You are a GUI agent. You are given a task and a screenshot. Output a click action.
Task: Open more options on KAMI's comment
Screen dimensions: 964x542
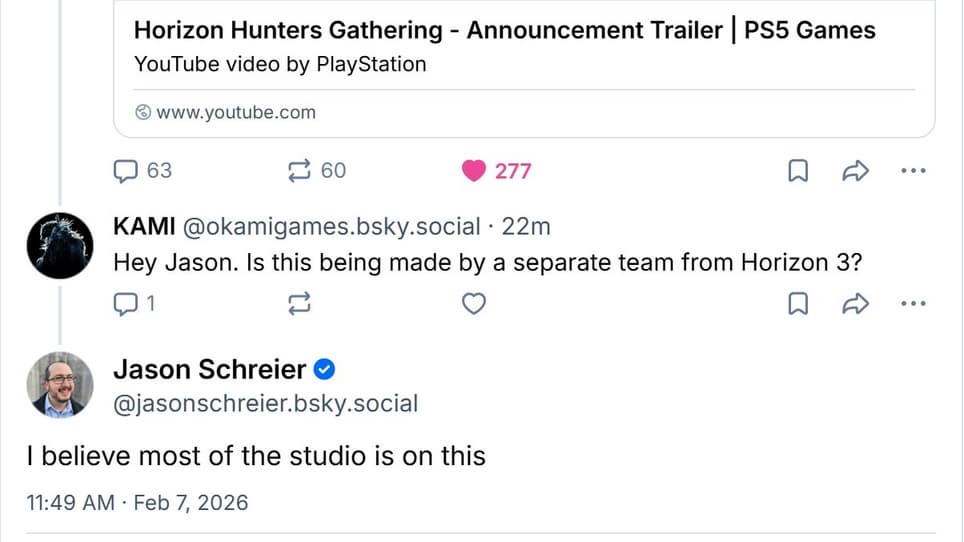tap(913, 304)
